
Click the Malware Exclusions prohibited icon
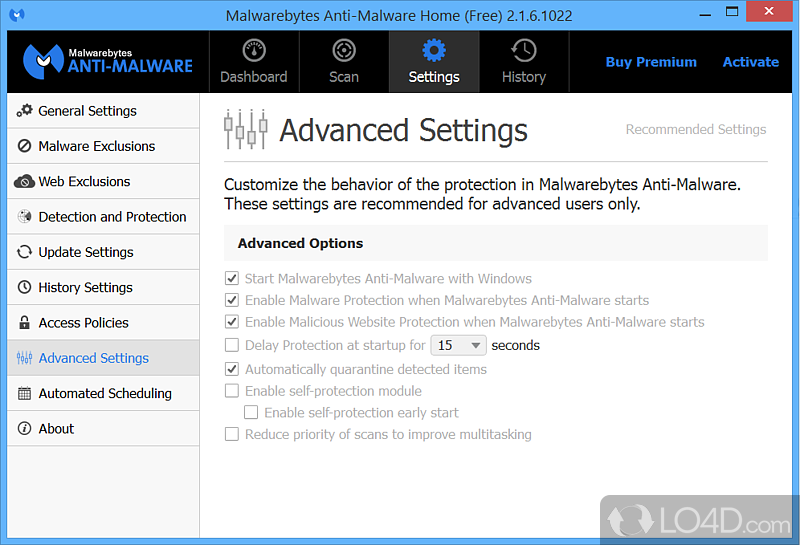pos(24,146)
